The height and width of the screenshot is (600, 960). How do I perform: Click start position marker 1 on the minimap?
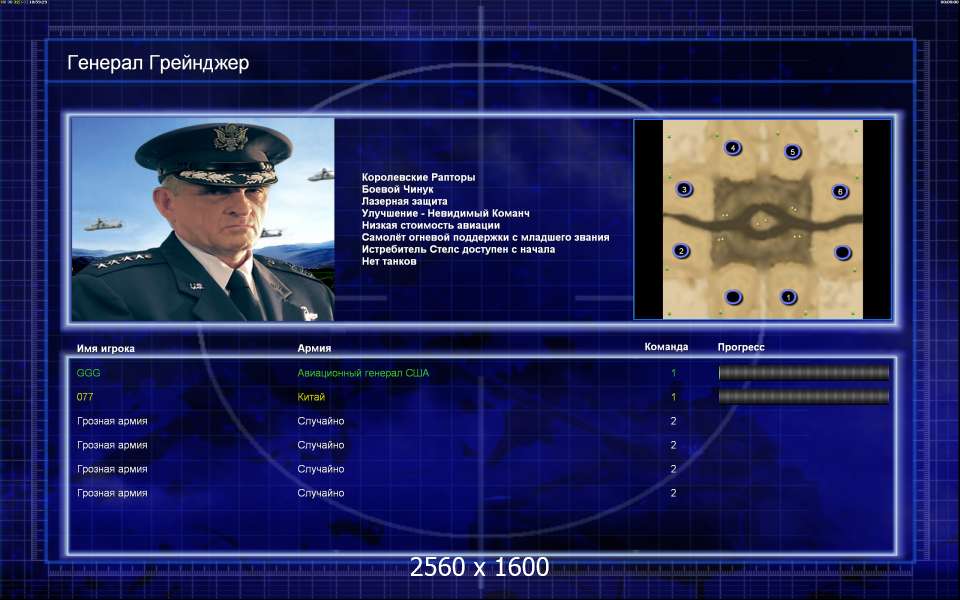click(788, 297)
